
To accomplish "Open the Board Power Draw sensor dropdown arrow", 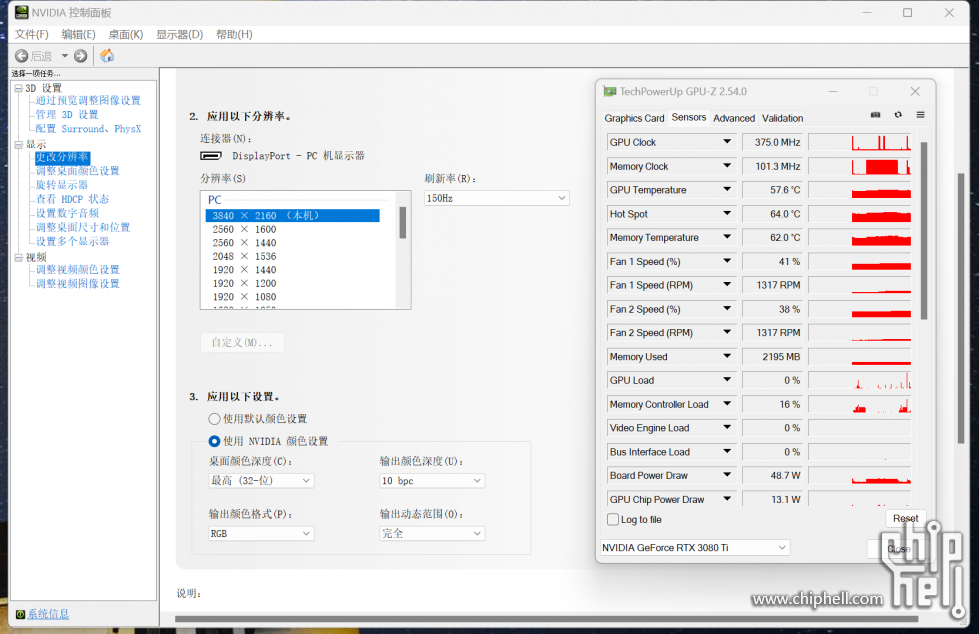I will click(x=727, y=475).
